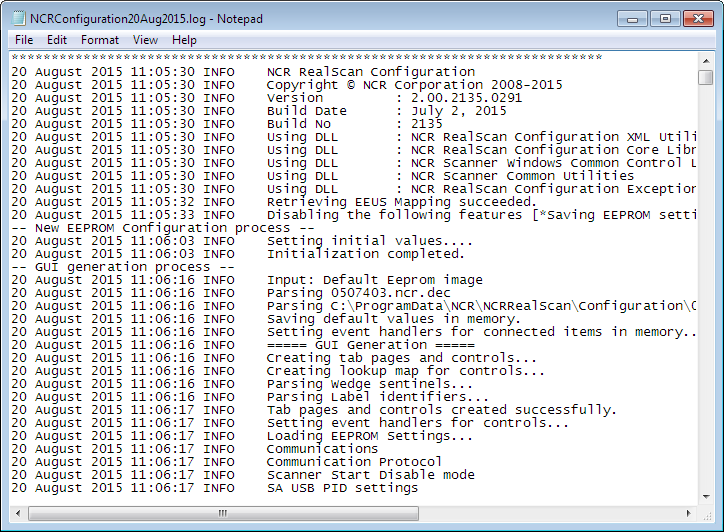The width and height of the screenshot is (724, 532).
Task: Click 'Parsing Label identifiers...' line
Action: click(378, 397)
